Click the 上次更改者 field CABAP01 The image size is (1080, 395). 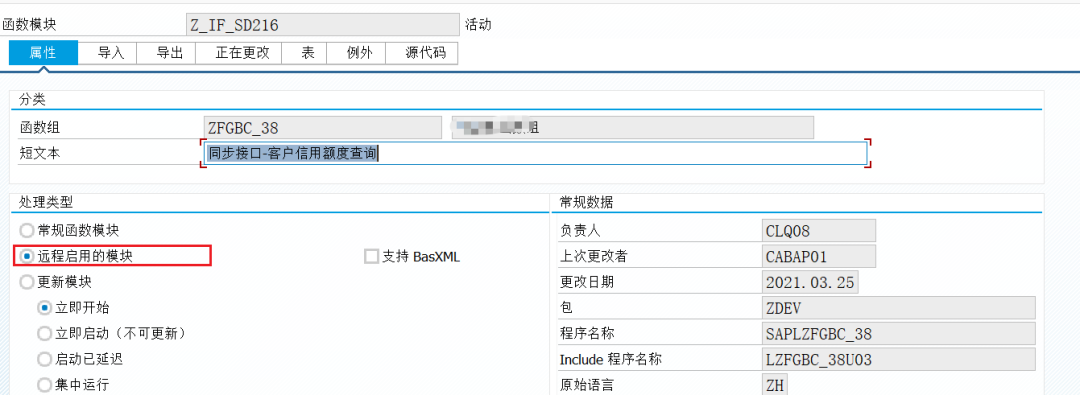pyautogui.click(x=820, y=256)
